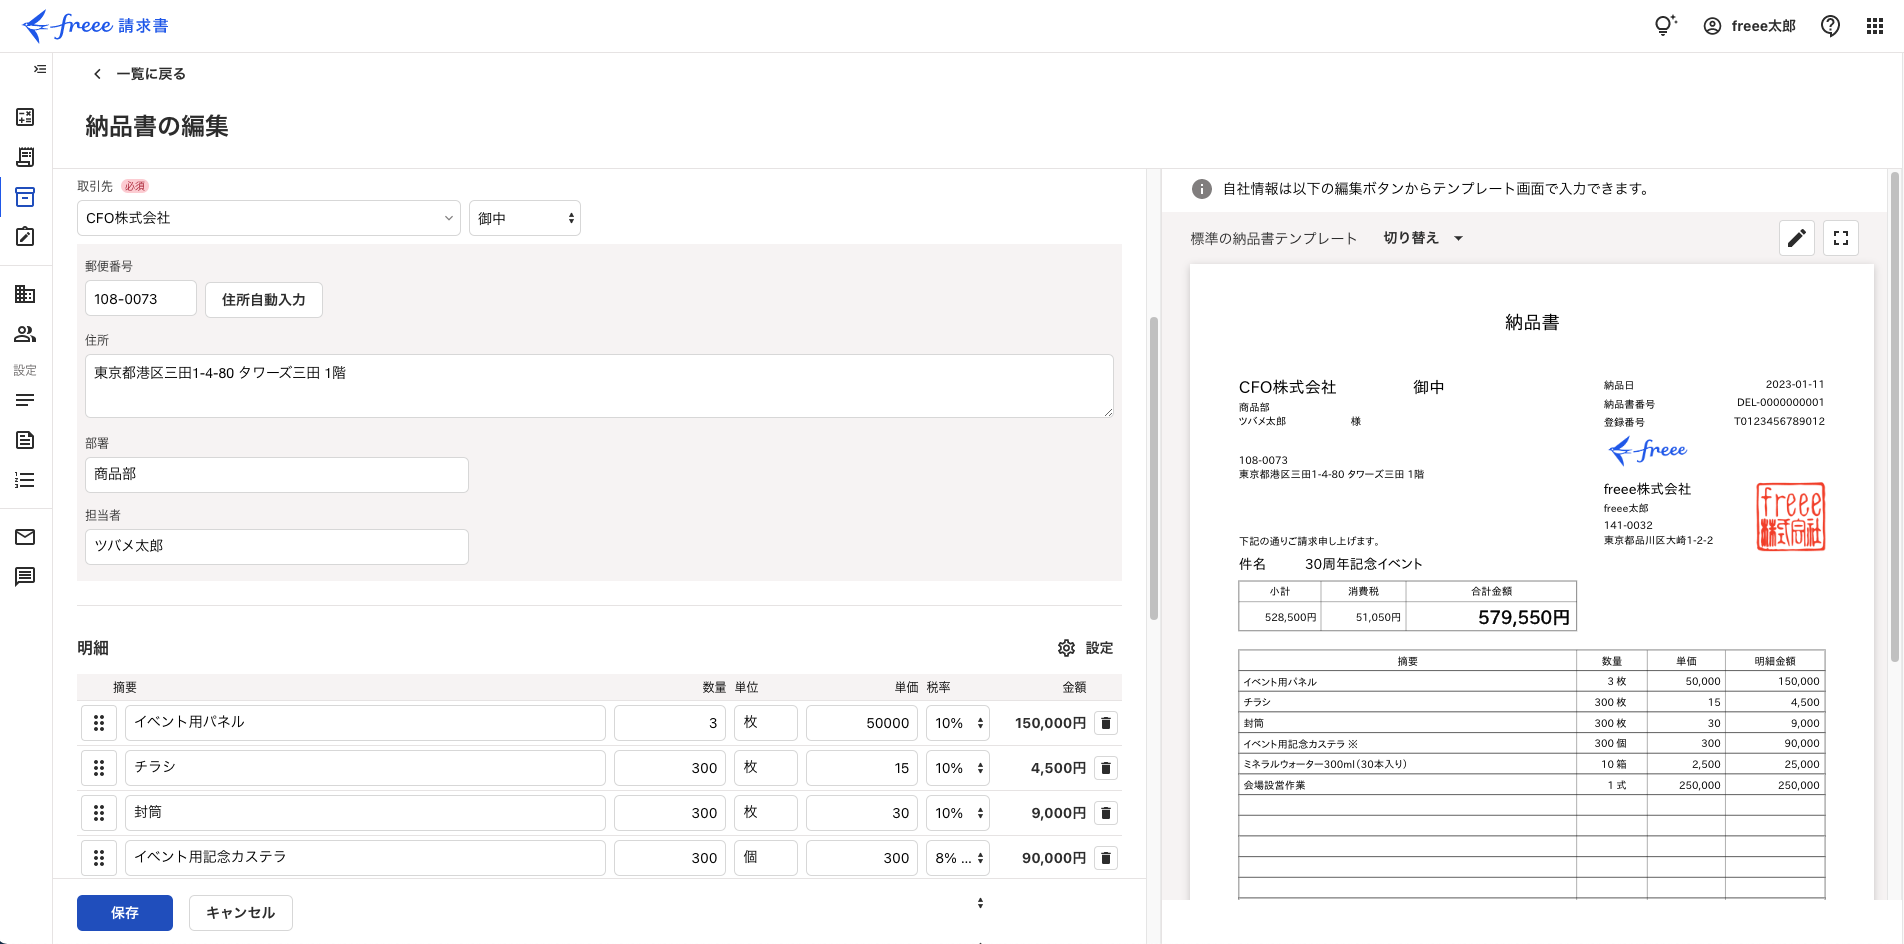
Task: Open the 取引先 CFO株式会社 dropdown
Action: (x=268, y=218)
